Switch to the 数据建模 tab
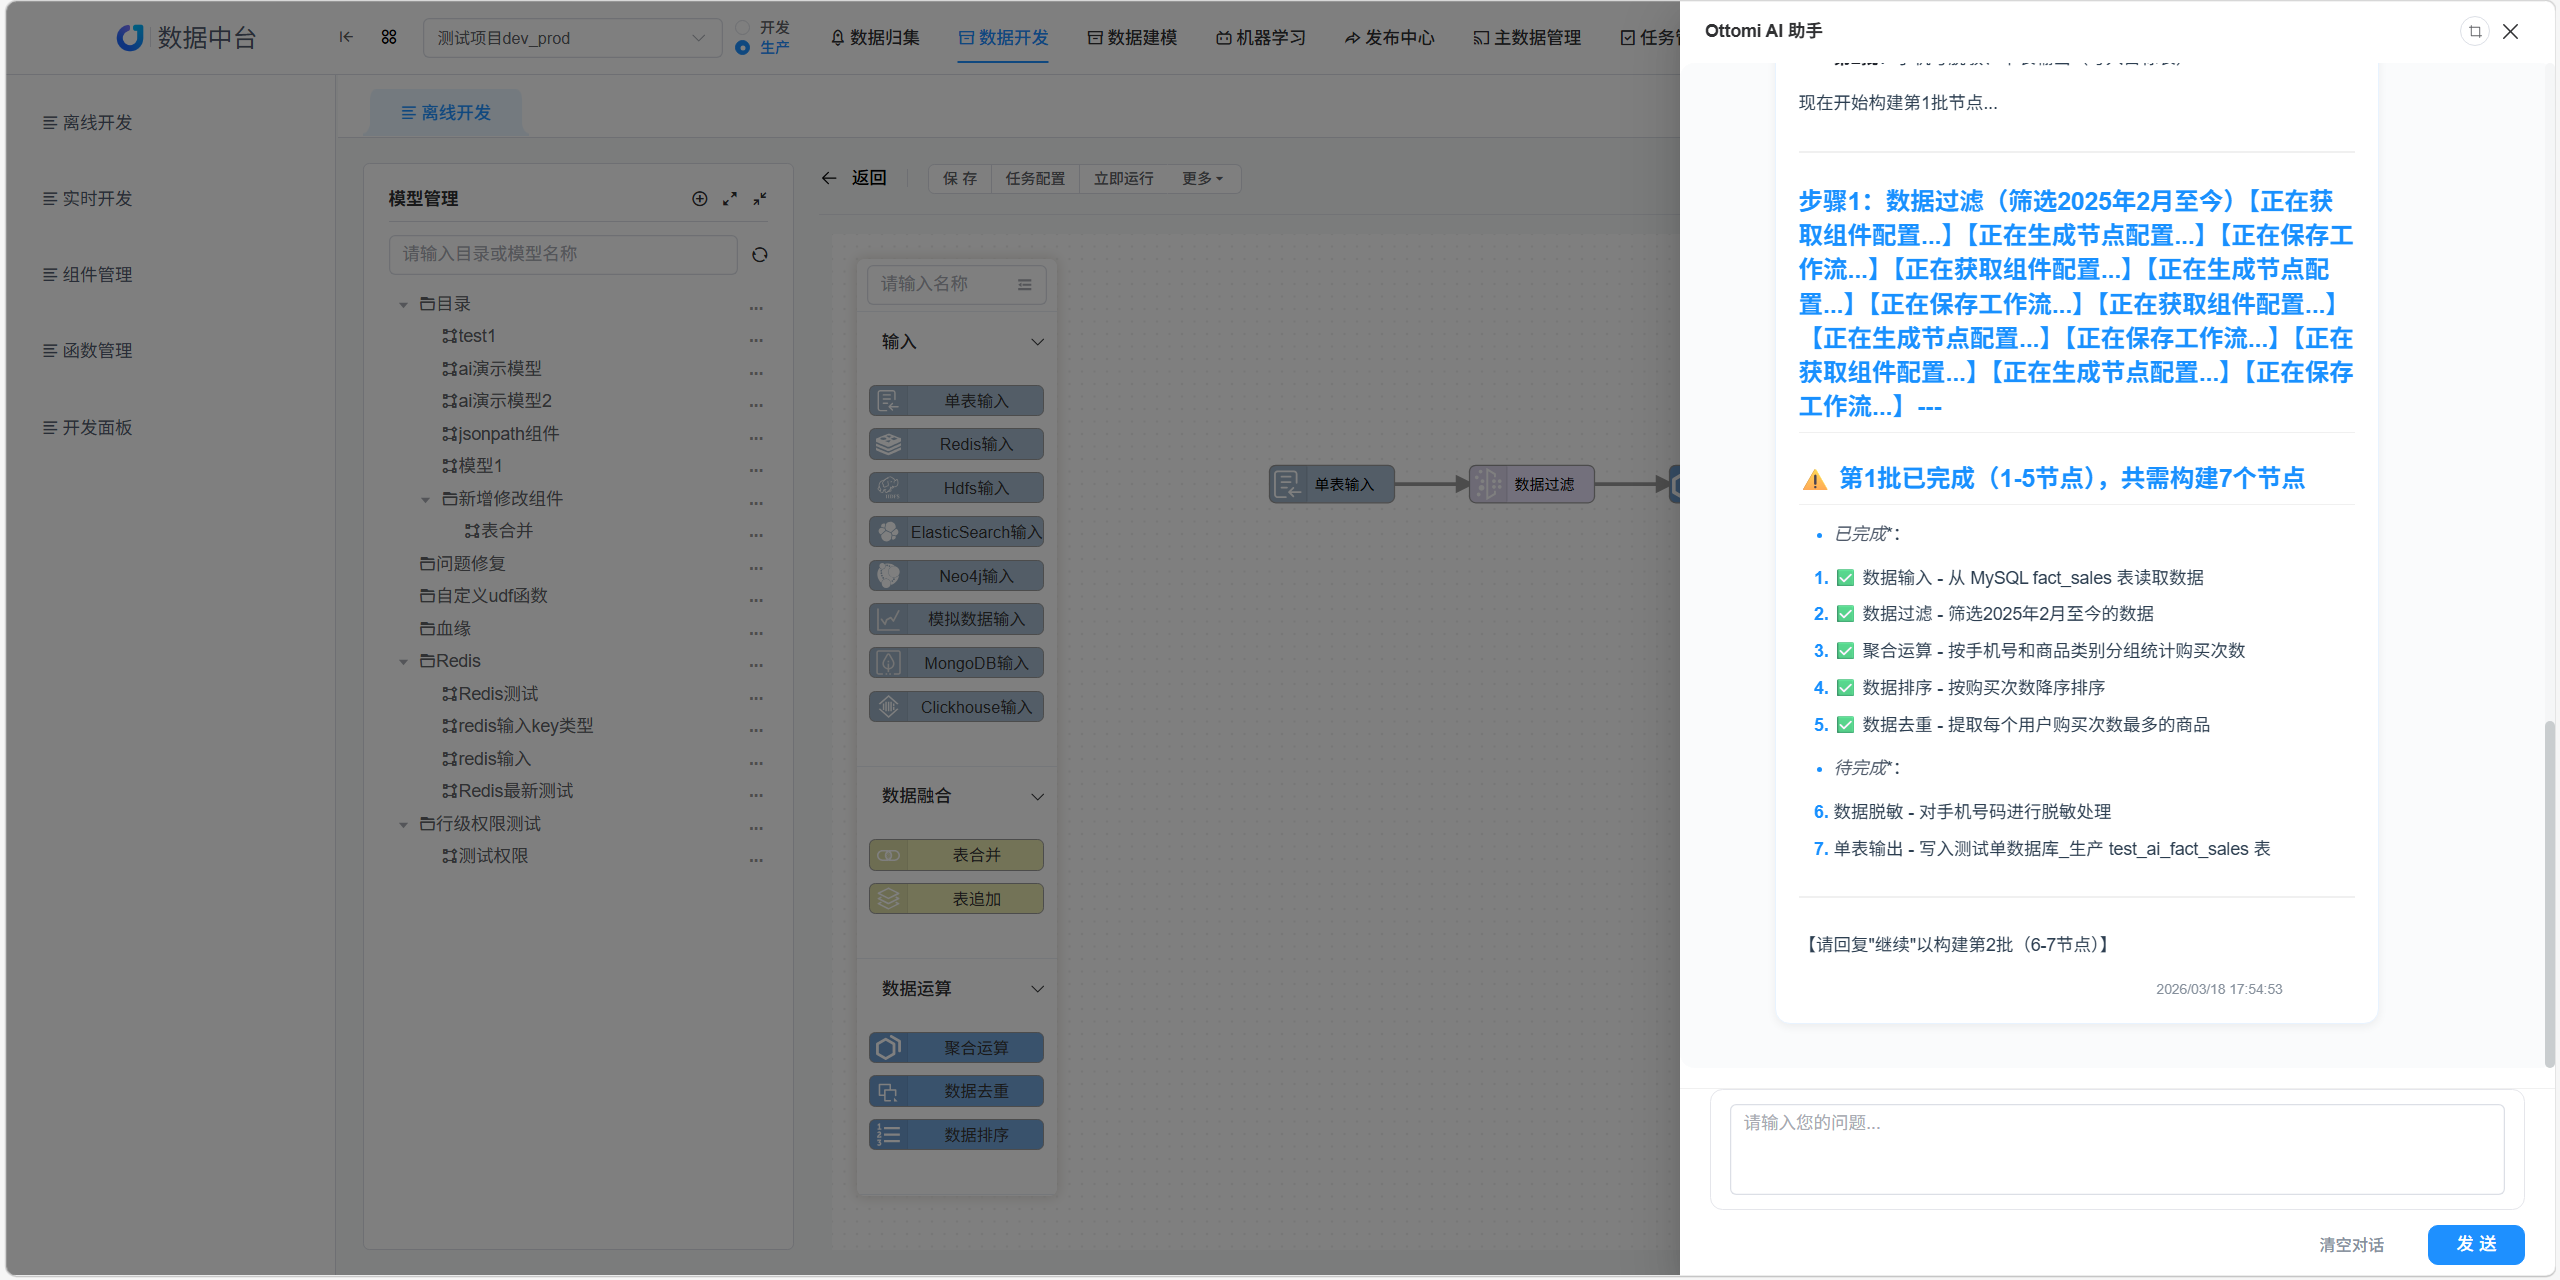This screenshot has width=2560, height=1280. coord(1131,37)
